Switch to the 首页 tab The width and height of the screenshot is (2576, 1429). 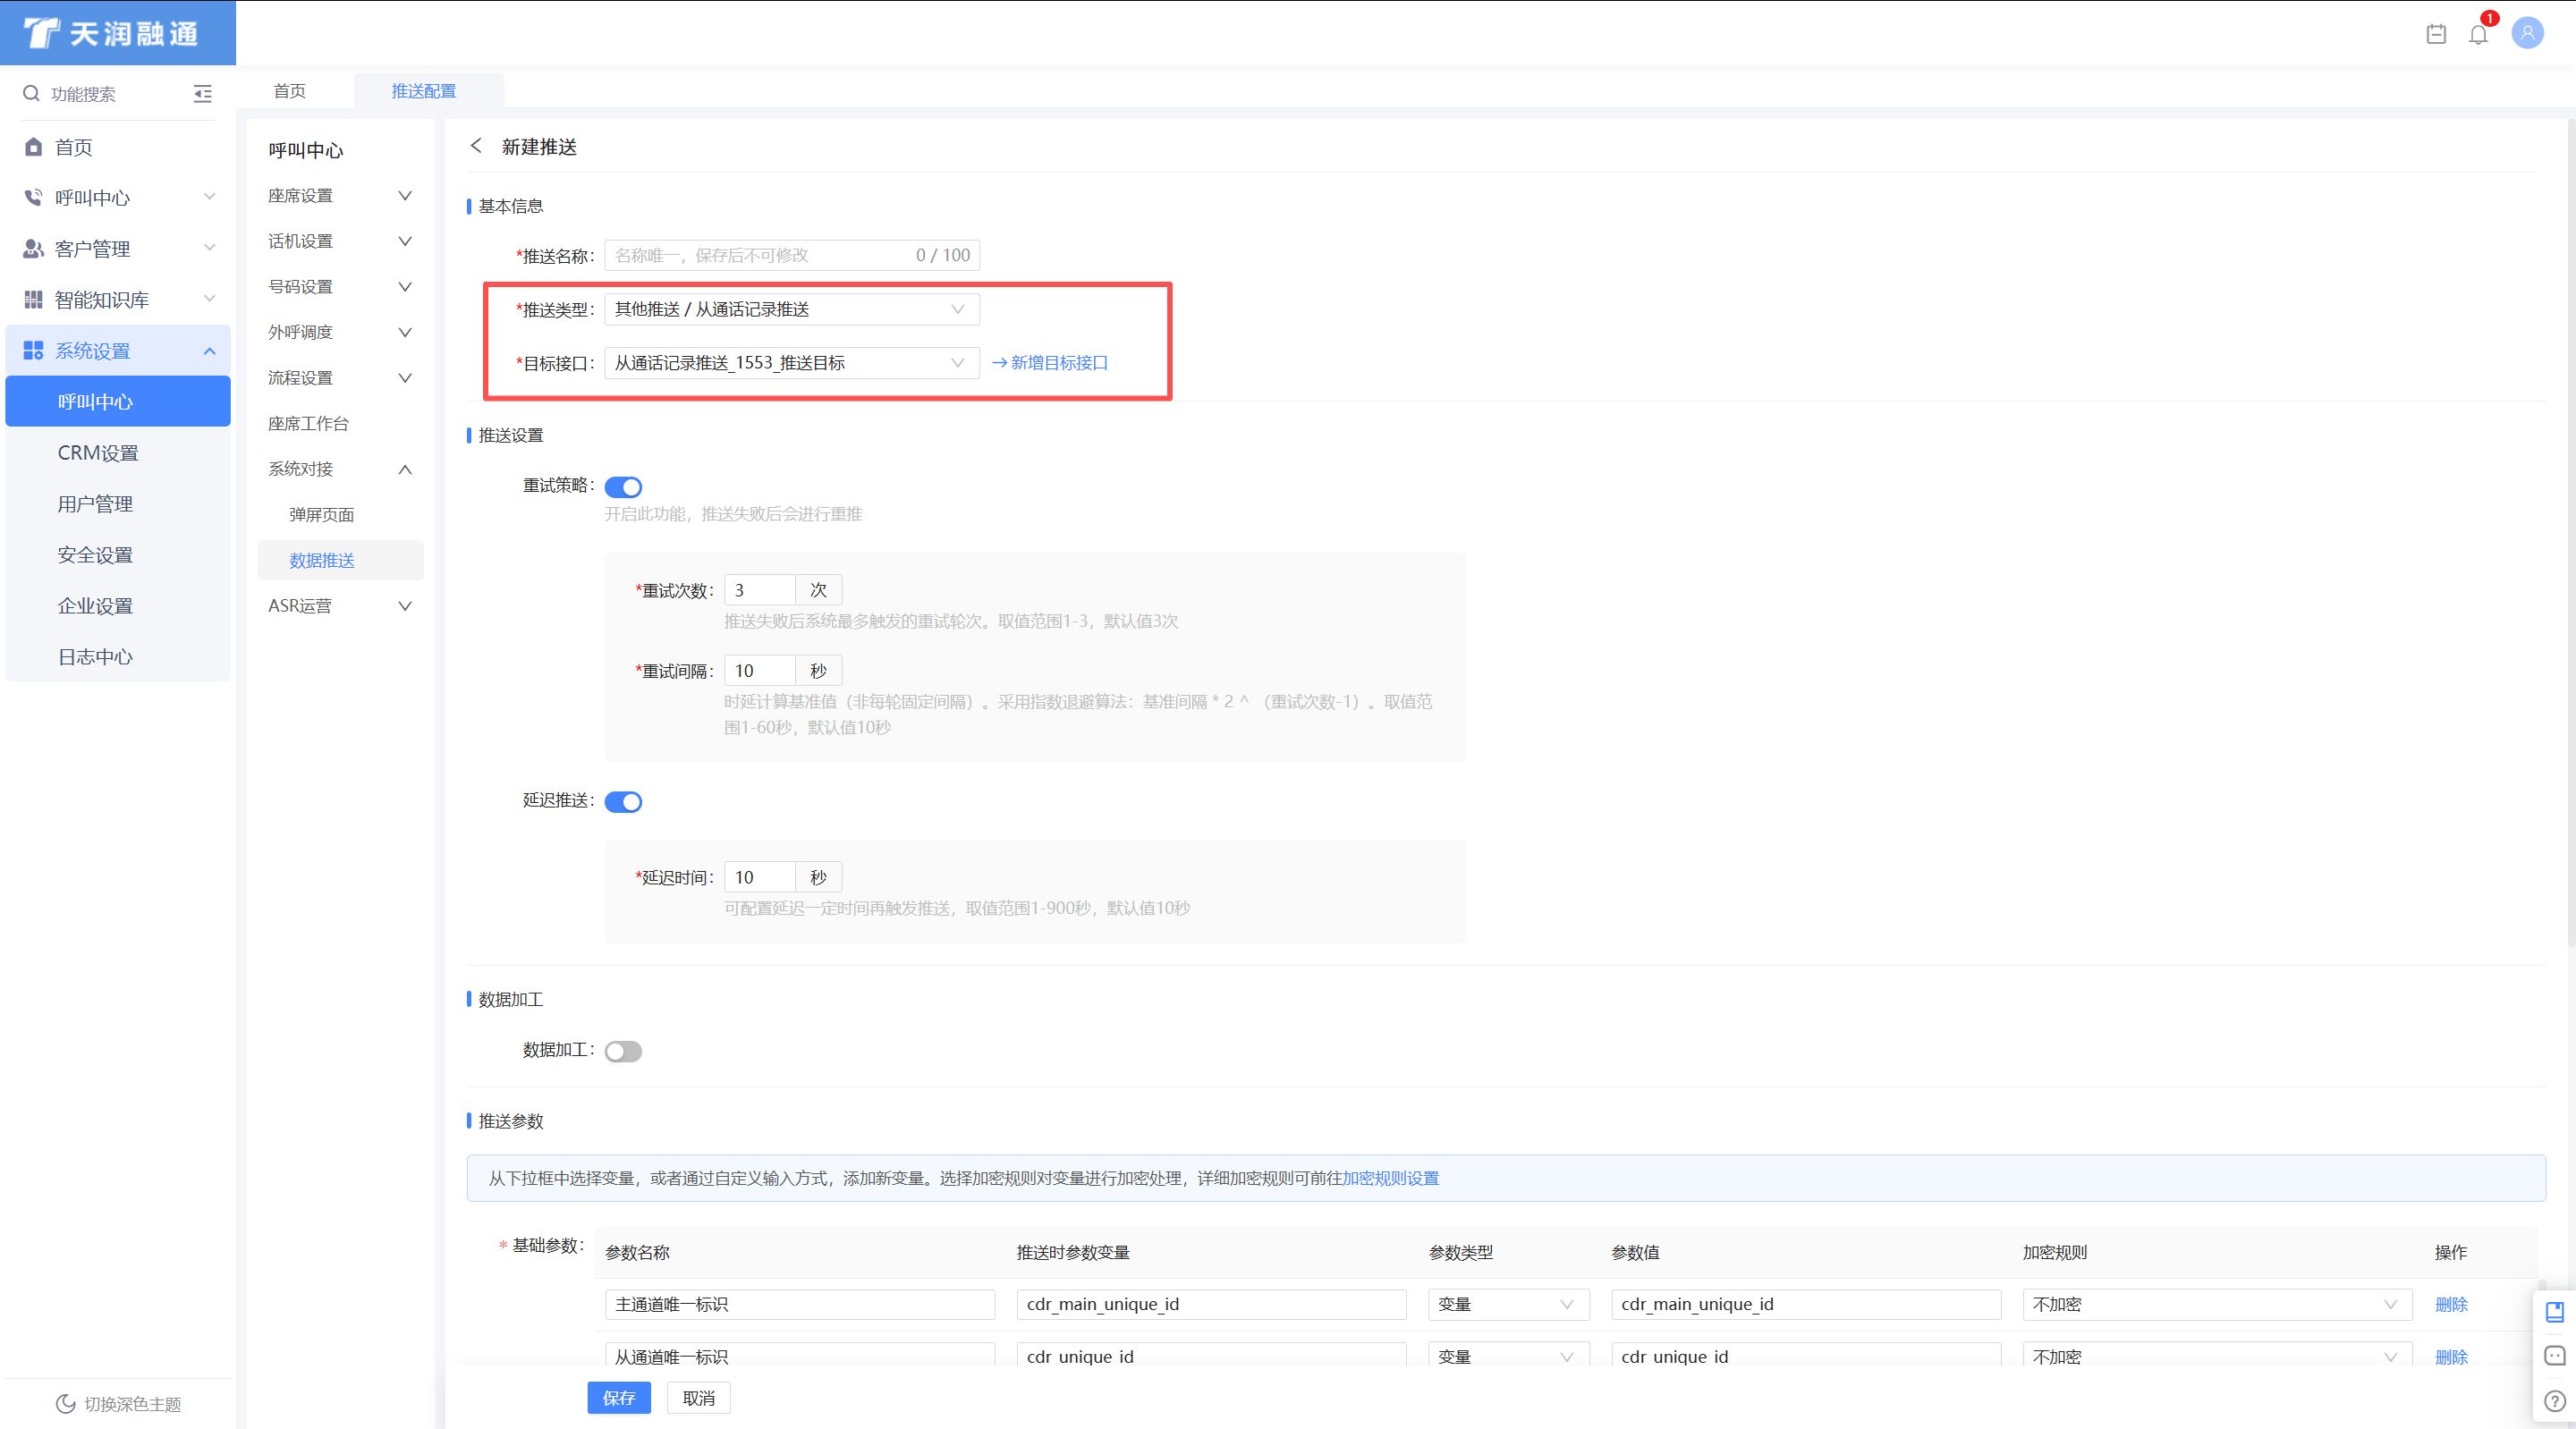[290, 91]
